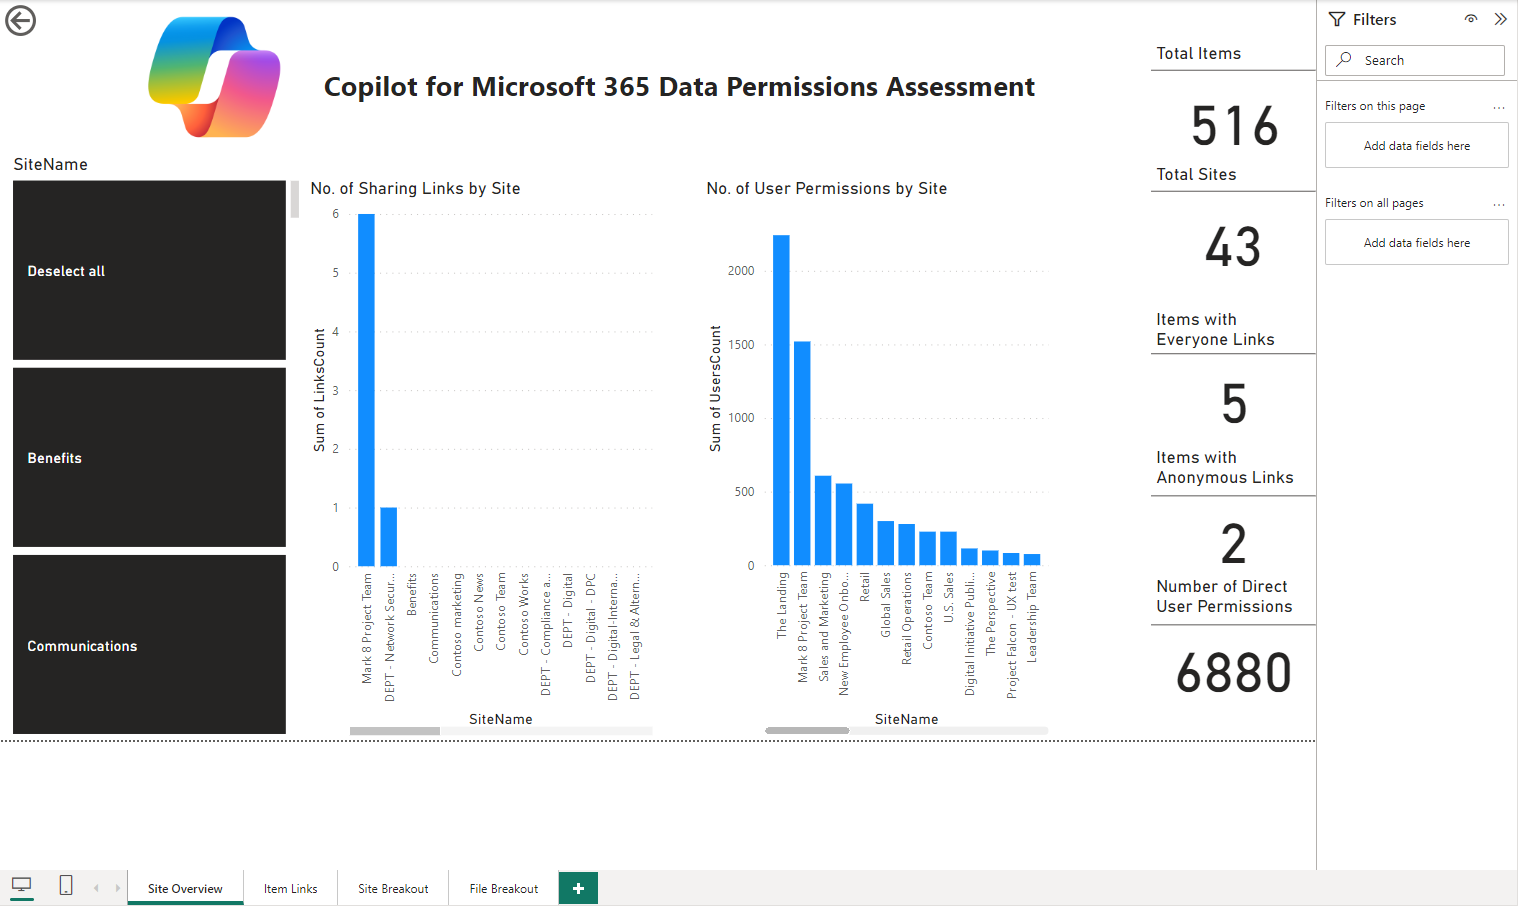Image resolution: width=1518 pixels, height=906 pixels.
Task: Click the back navigation arrow at top left
Action: click(x=20, y=20)
